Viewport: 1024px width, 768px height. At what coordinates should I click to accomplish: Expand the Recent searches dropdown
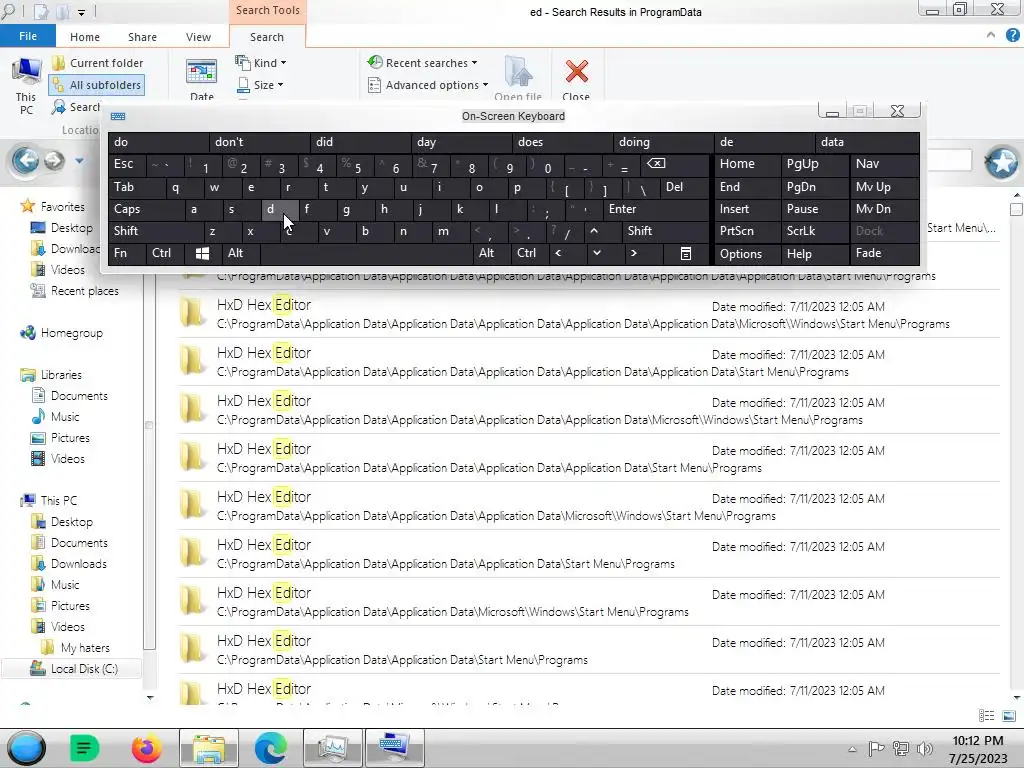point(422,63)
